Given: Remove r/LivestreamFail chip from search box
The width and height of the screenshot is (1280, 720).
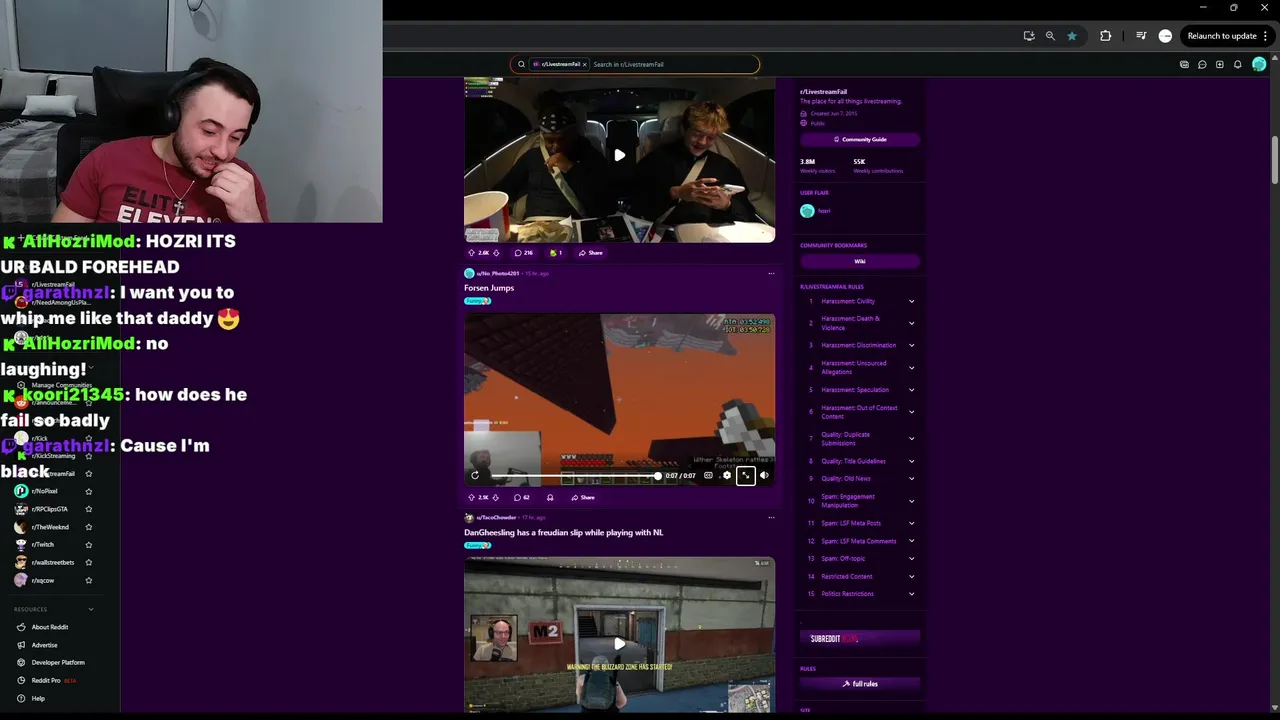Looking at the screenshot, I should (x=585, y=64).
